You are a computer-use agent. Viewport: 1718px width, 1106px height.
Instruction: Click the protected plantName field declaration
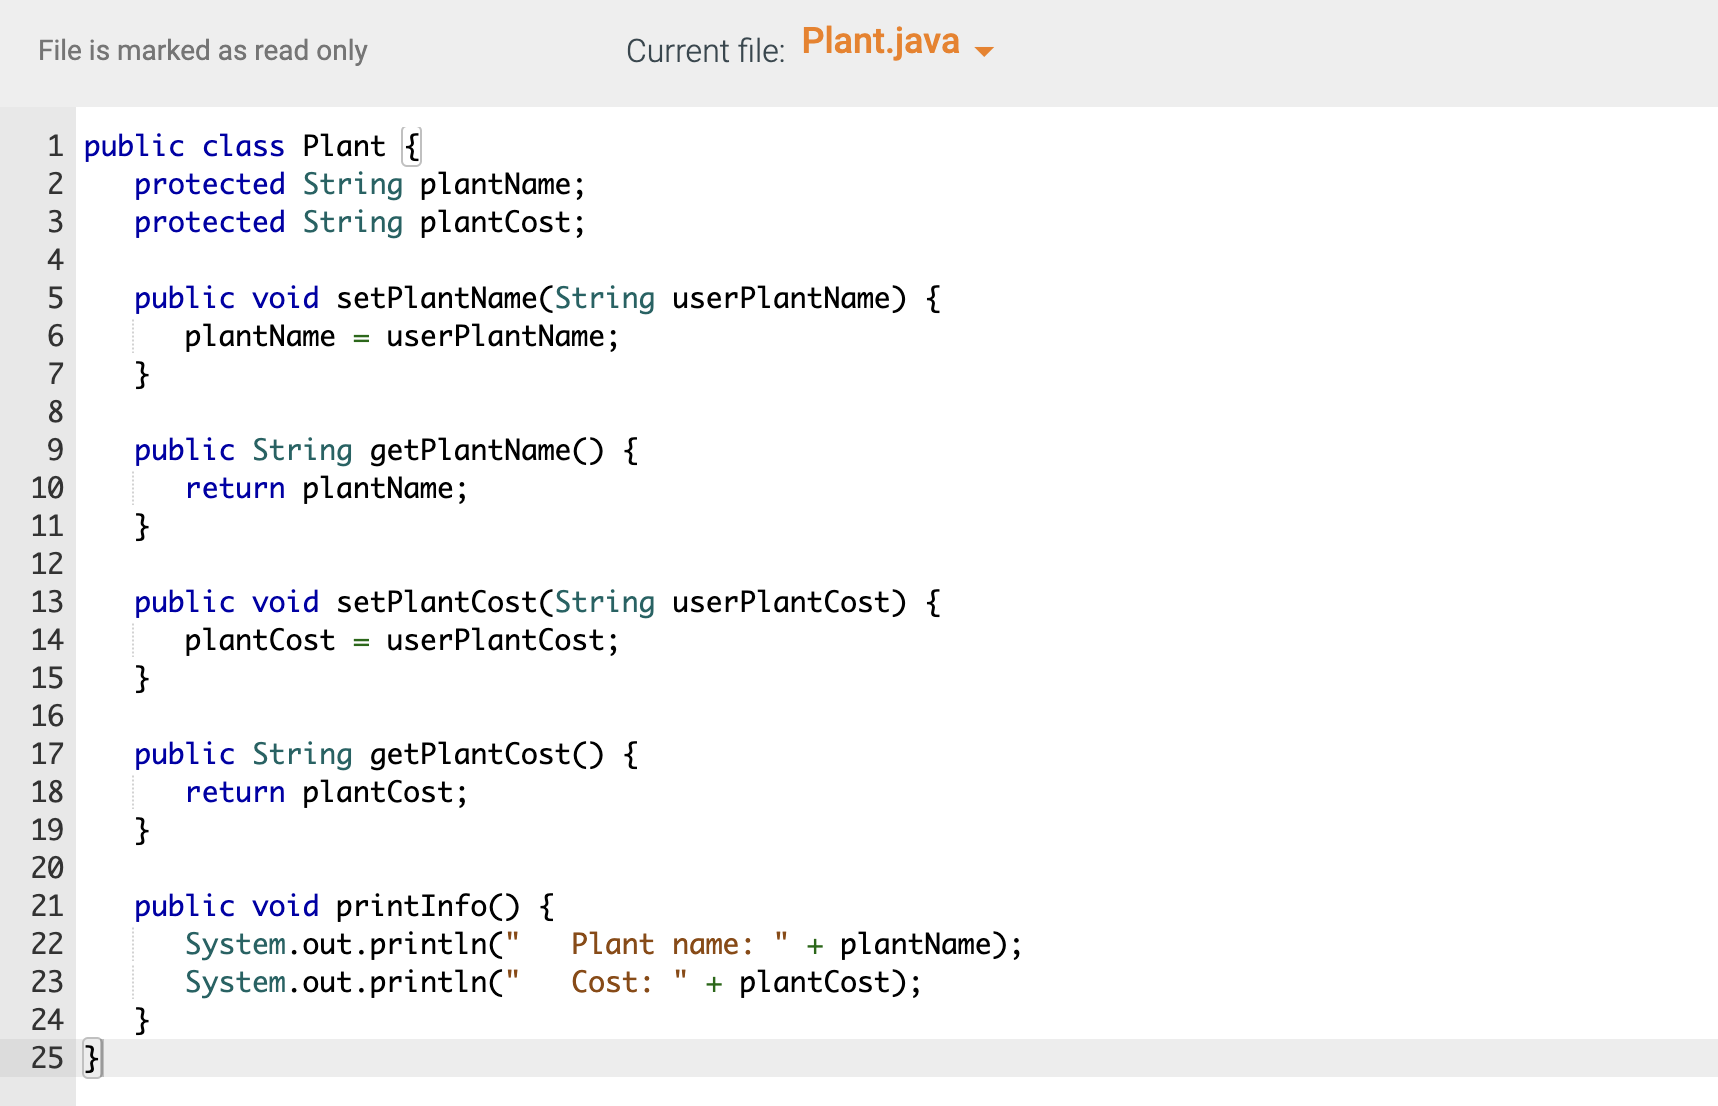(x=358, y=183)
